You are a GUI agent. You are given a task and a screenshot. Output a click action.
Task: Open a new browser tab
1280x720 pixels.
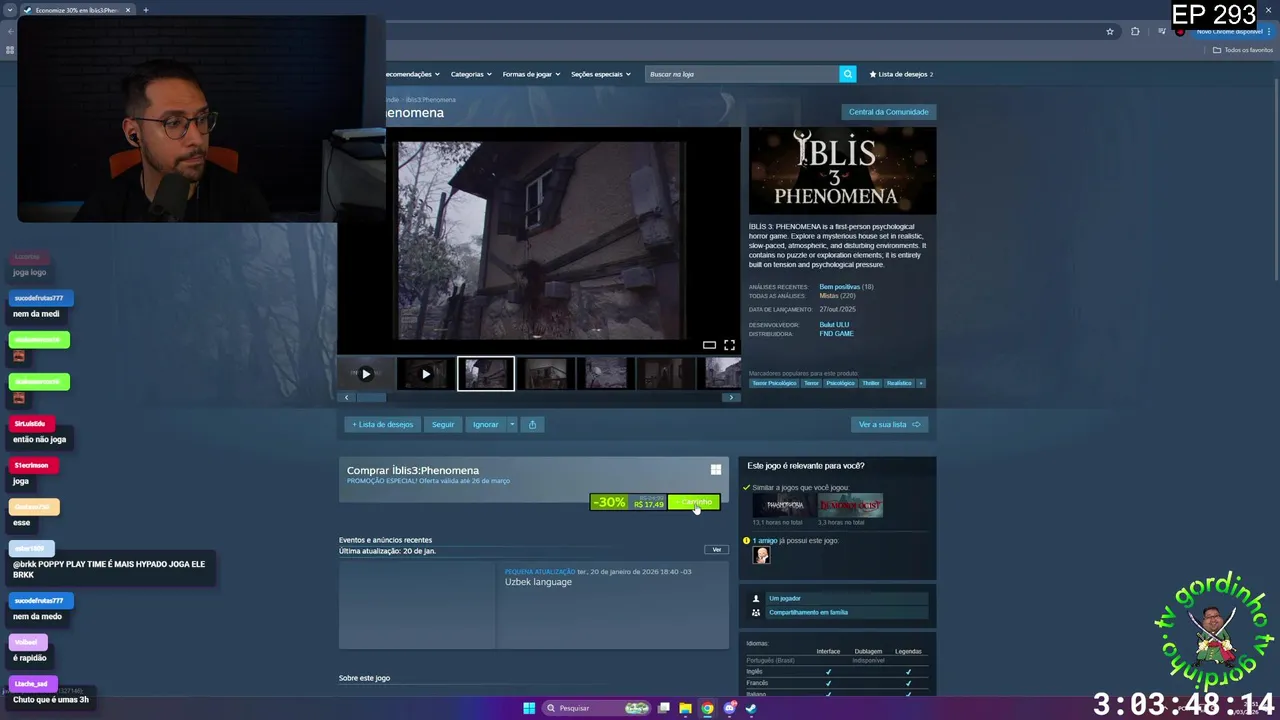(x=146, y=10)
